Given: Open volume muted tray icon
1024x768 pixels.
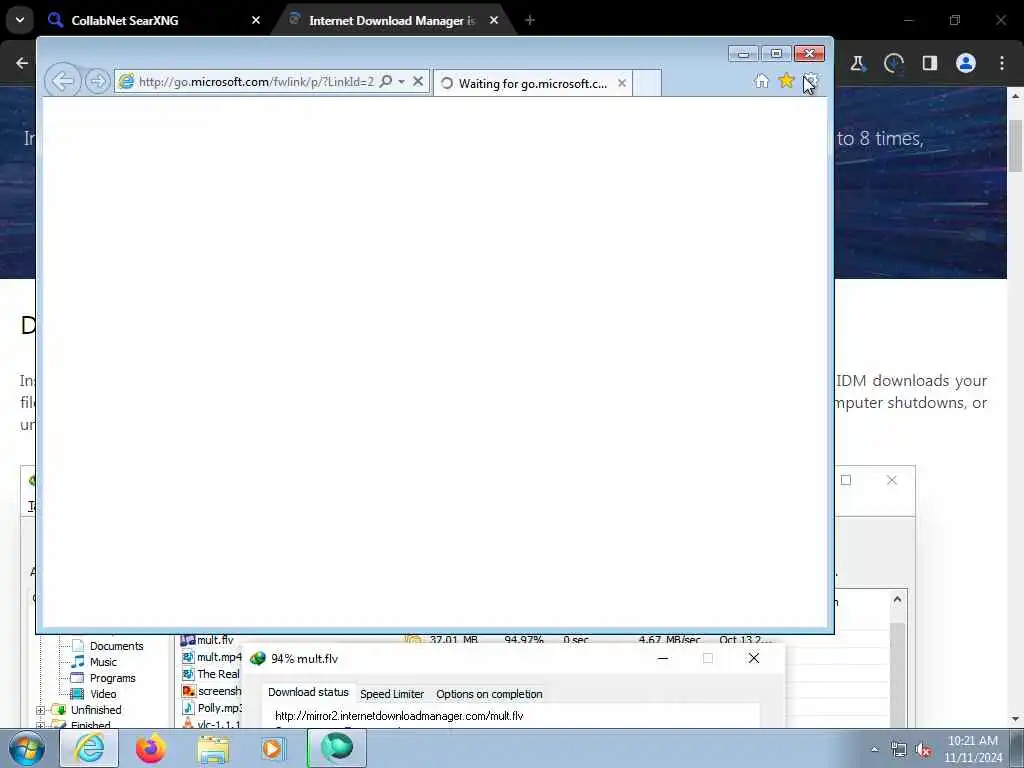Looking at the screenshot, I should pos(923,750).
